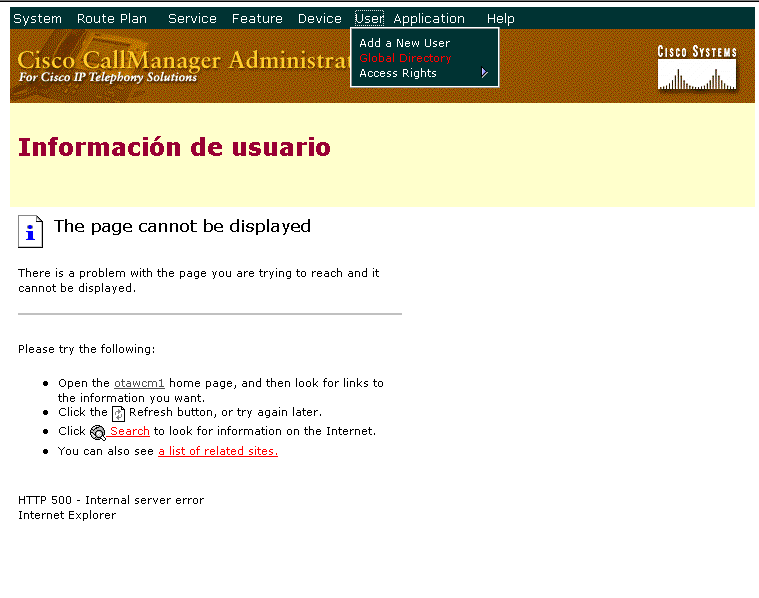This screenshot has height=598, width=759.
Task: Expand Access Rights submenu arrow
Action: 484,73
